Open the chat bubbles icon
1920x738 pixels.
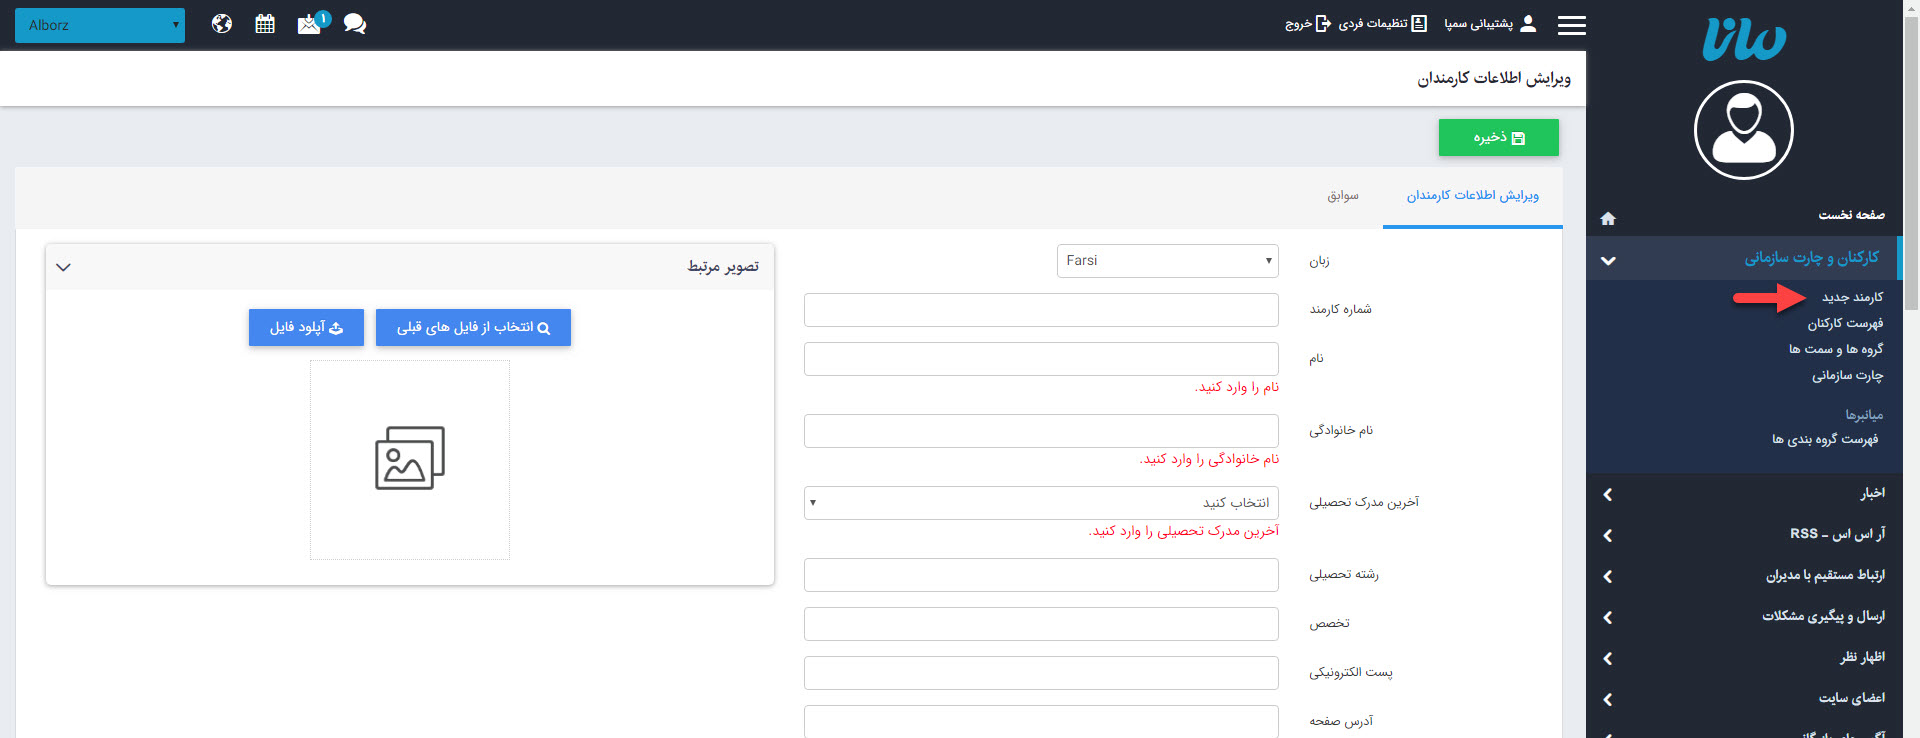pyautogui.click(x=355, y=24)
